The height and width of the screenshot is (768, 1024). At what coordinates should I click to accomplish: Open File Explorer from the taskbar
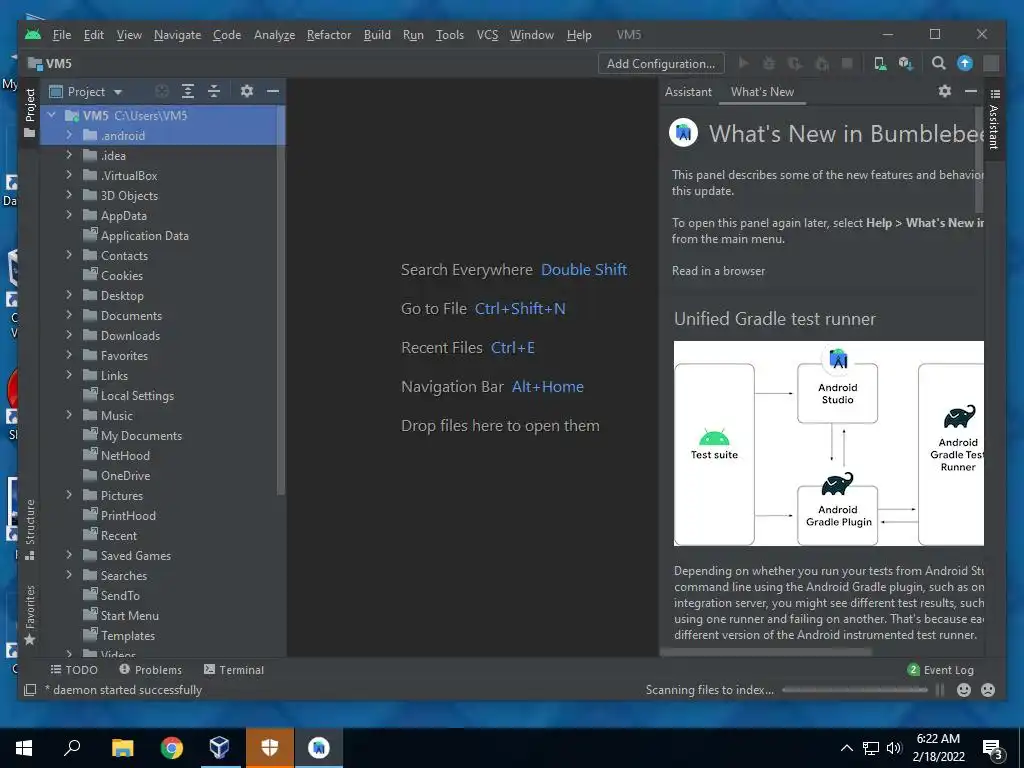click(x=122, y=748)
